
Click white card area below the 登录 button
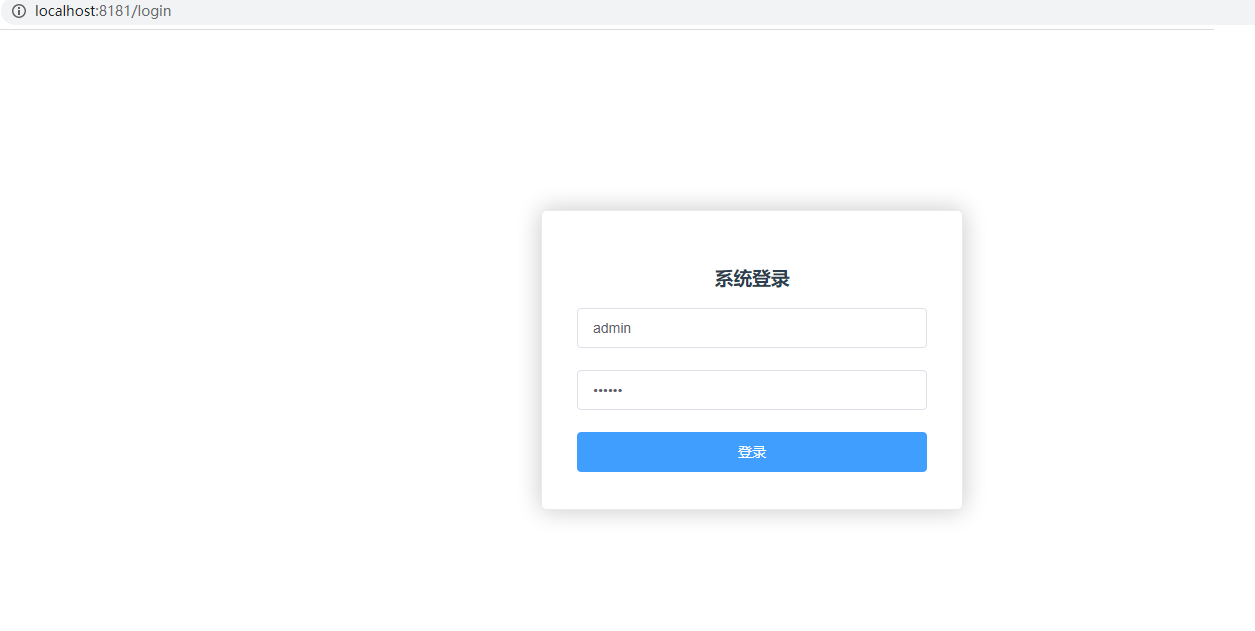pos(752,490)
